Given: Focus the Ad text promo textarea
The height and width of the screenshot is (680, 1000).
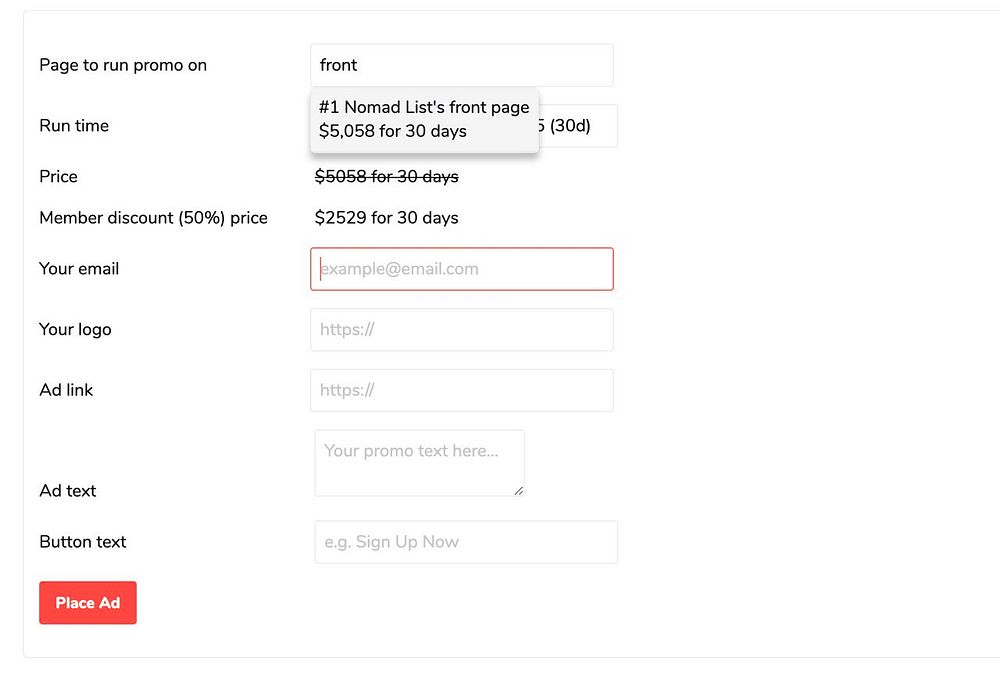Looking at the screenshot, I should click(x=419, y=462).
